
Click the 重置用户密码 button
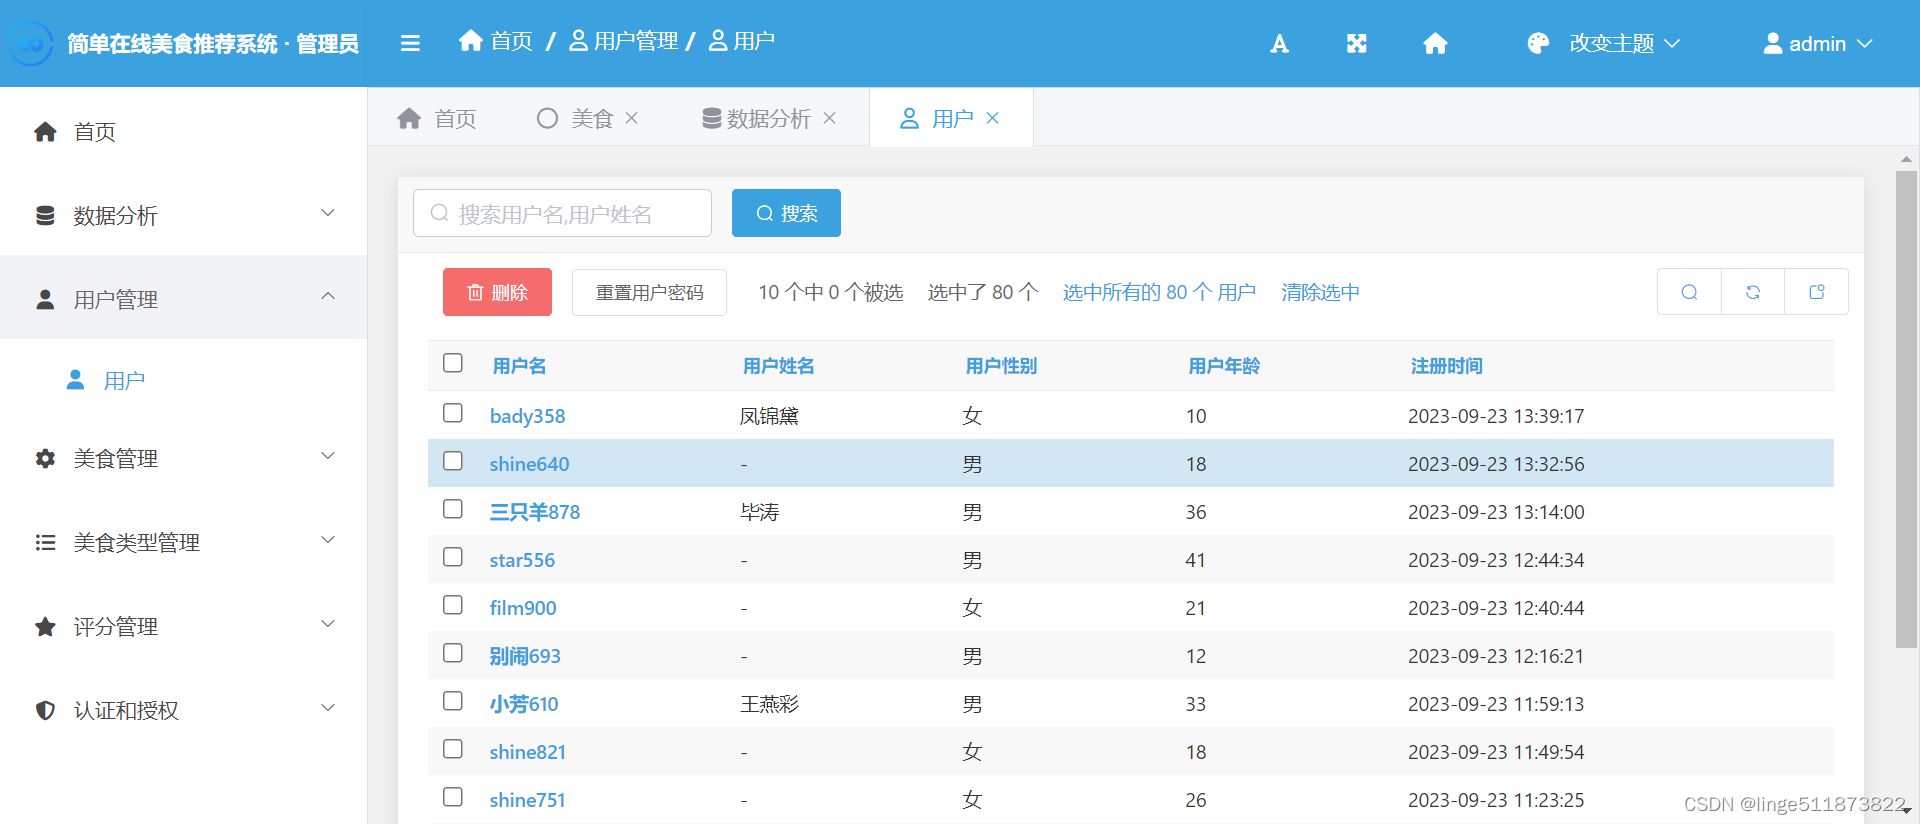point(649,292)
